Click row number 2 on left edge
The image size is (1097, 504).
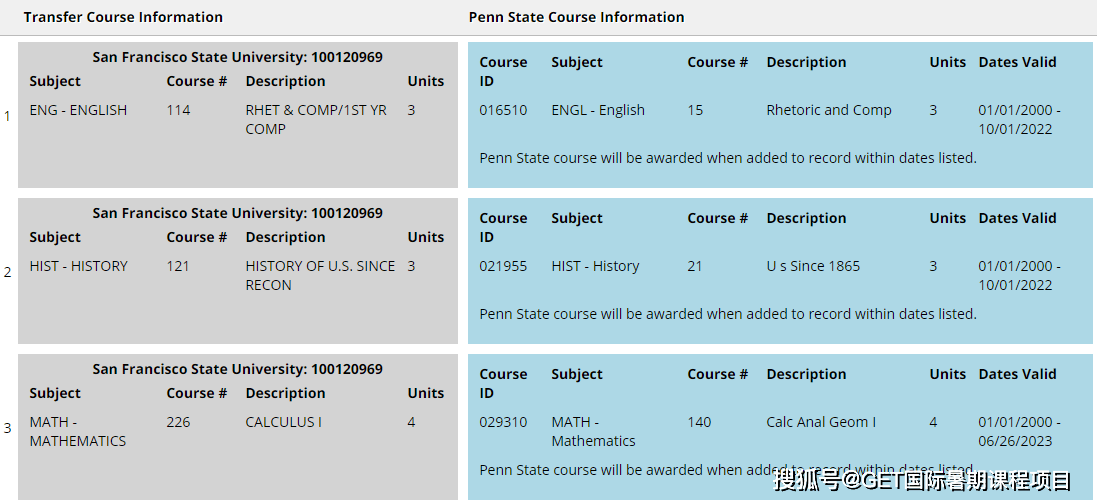(x=8, y=272)
